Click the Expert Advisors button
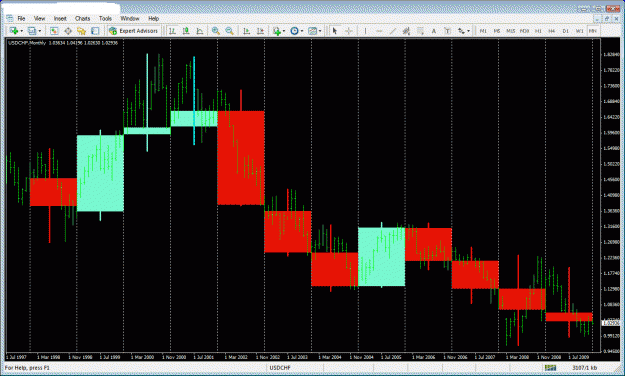Viewport: 625px width, 376px height. 134,31
